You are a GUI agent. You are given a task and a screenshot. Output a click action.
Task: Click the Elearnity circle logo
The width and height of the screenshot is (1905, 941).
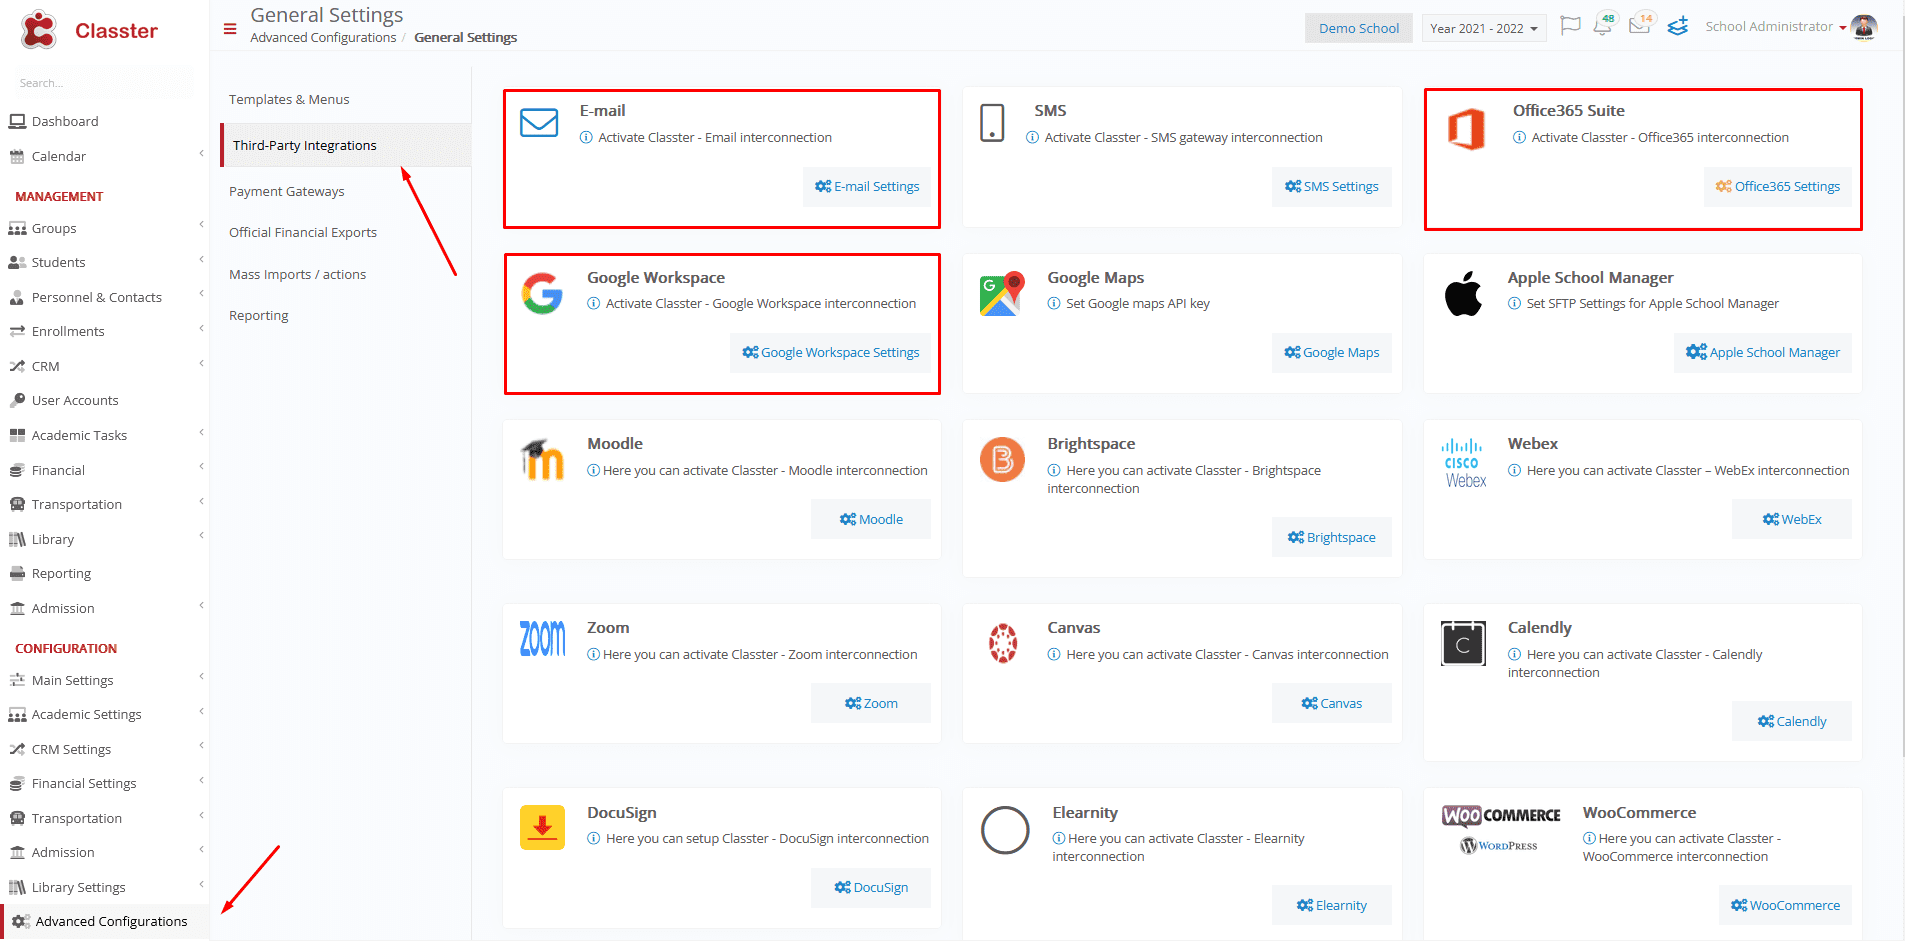click(x=1005, y=830)
